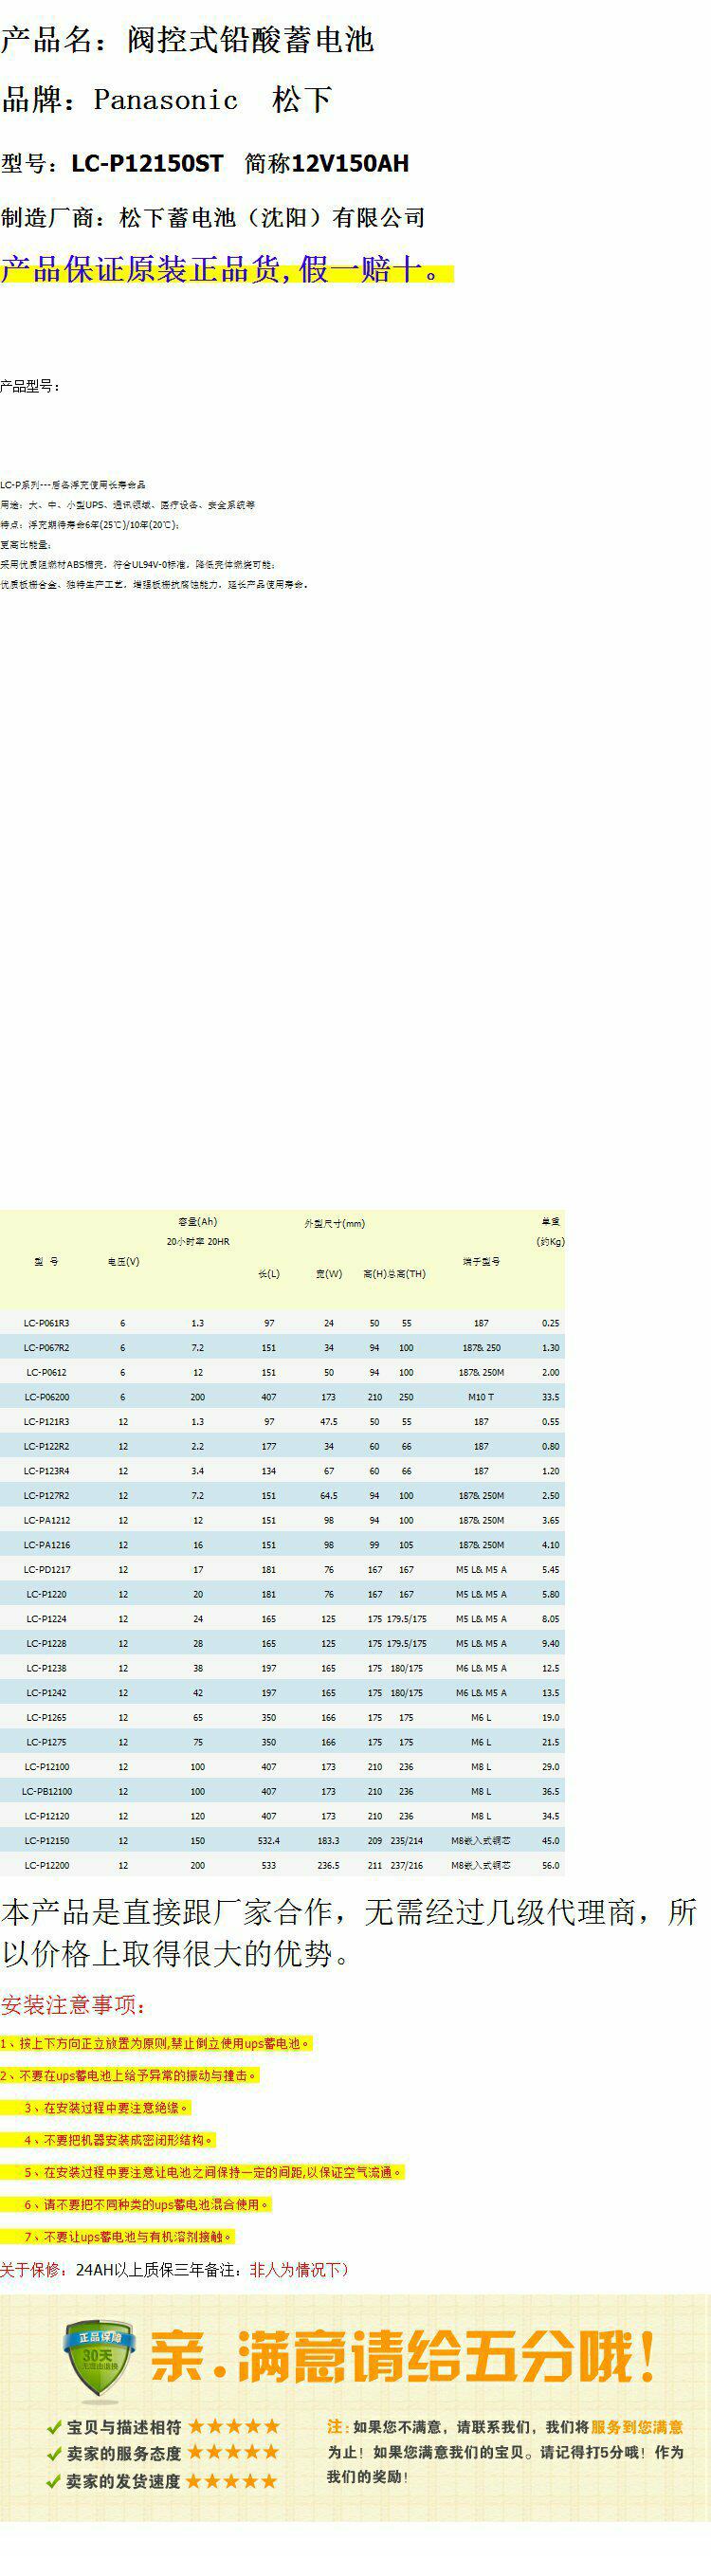
Task: Click table row LC-P1265
Action: click(282, 1717)
